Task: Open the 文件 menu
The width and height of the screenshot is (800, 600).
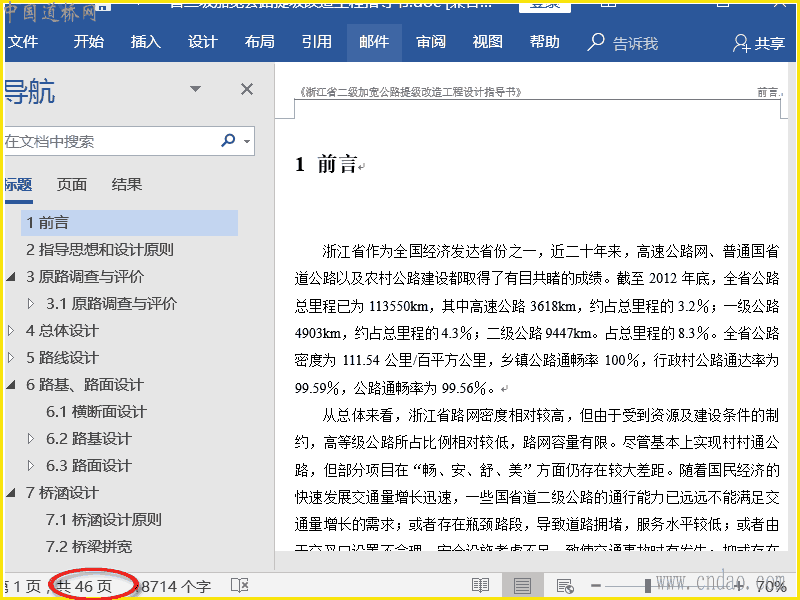Action: click(22, 42)
